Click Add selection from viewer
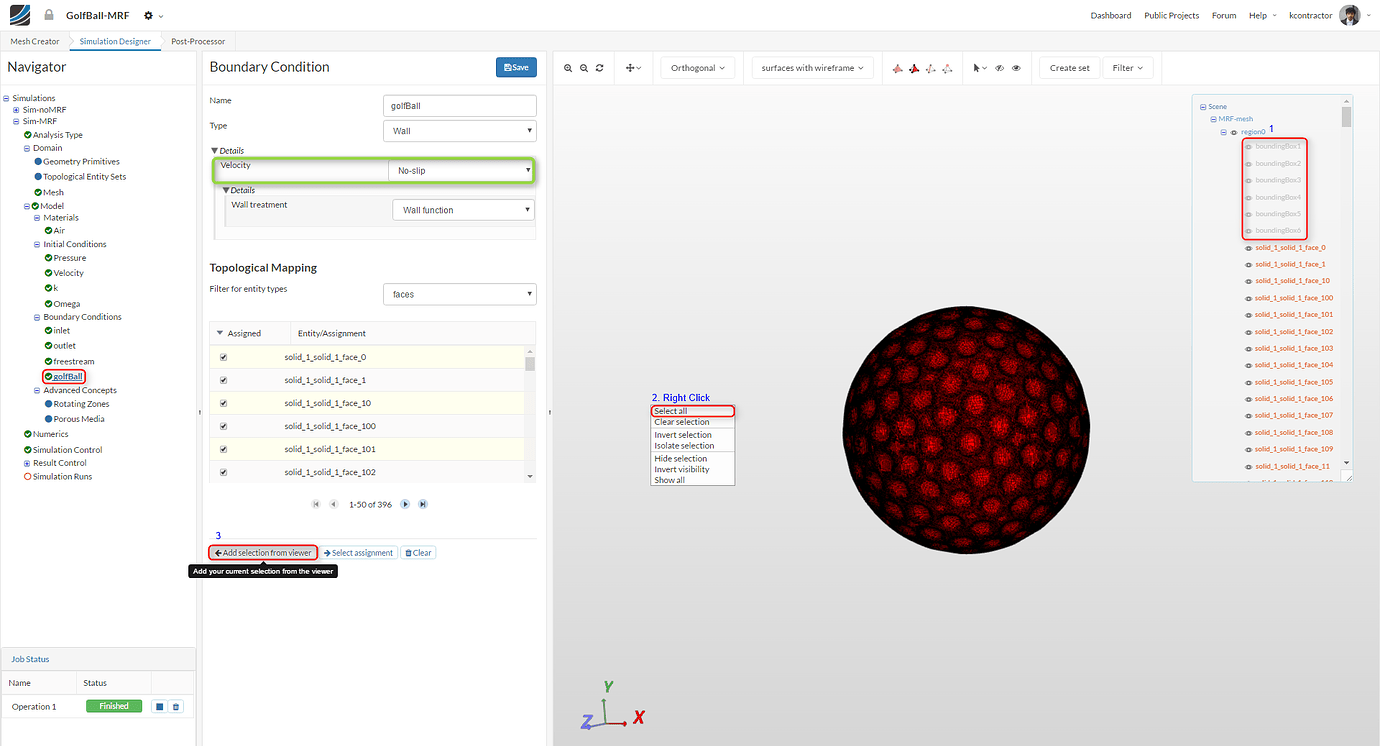Image resolution: width=1380 pixels, height=746 pixels. [262, 552]
